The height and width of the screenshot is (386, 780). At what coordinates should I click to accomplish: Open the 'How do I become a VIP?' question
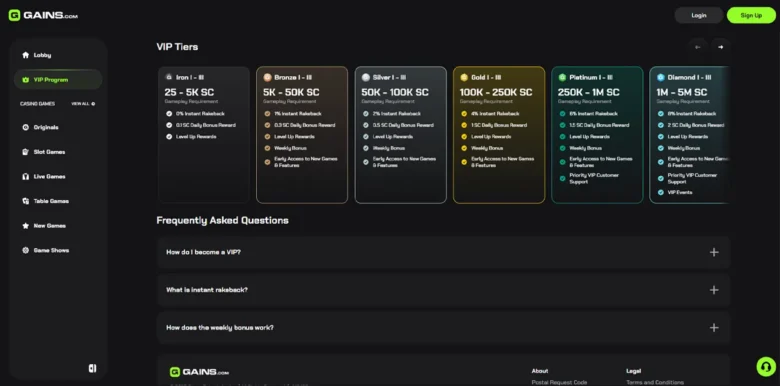[x=443, y=252]
